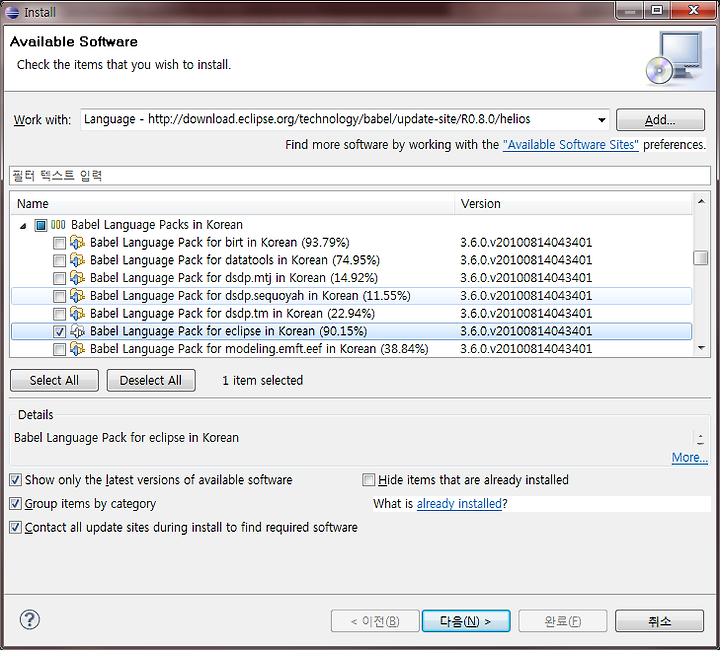
Task: Collapse the Babel Language Packs in Korean tree node
Action: click(x=23, y=225)
